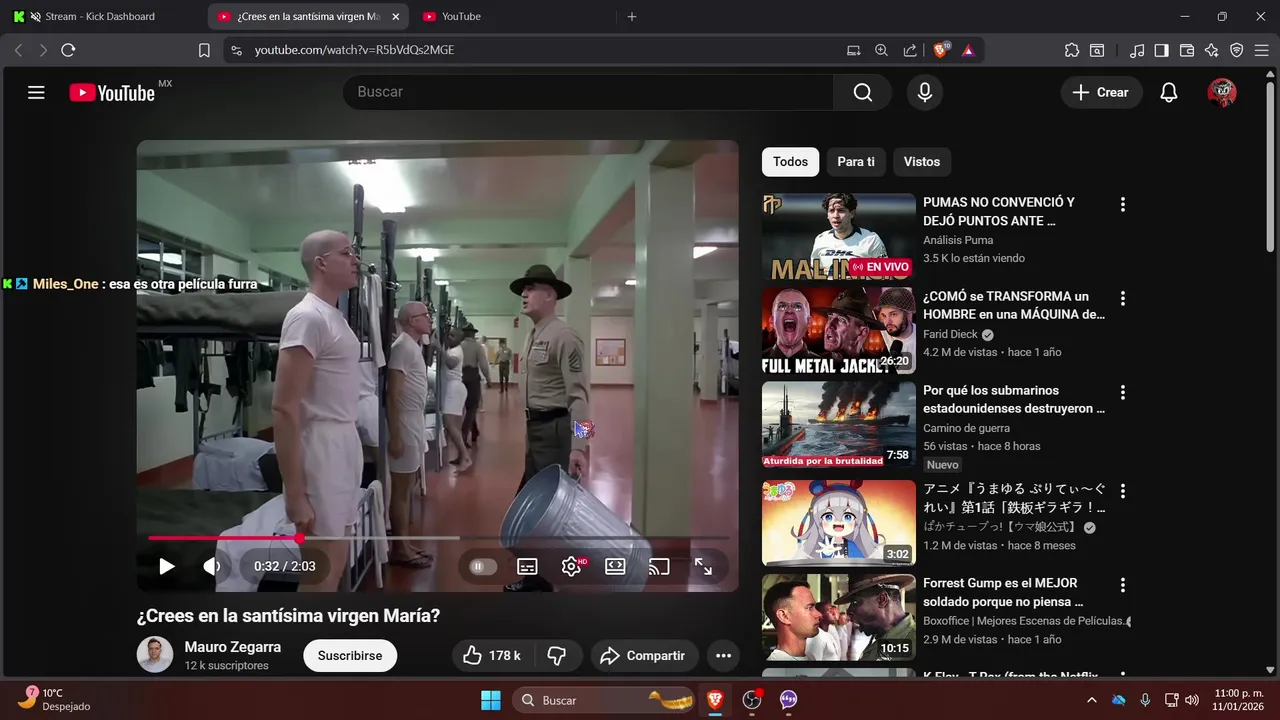Reload the page

point(68,50)
